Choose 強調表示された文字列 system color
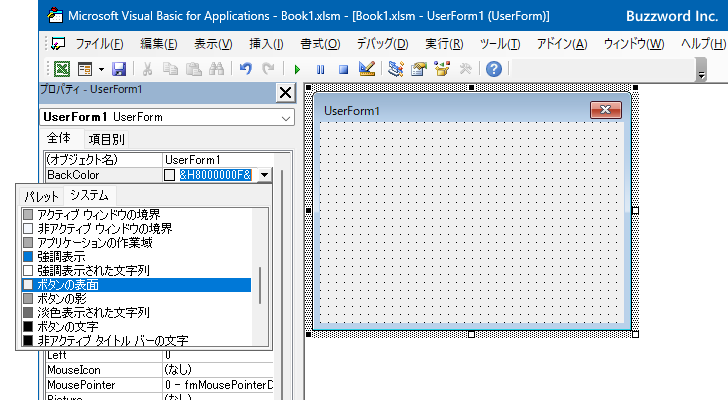 (136, 271)
